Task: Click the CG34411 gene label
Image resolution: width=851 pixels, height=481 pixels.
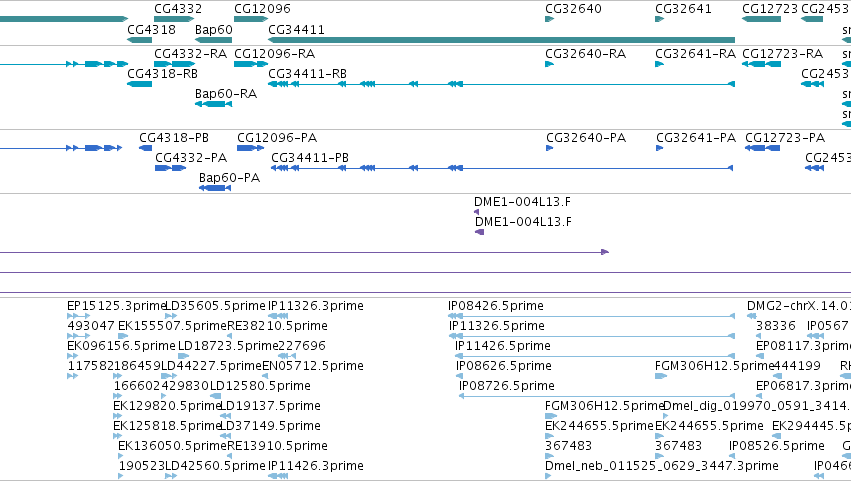Action: click(x=296, y=29)
